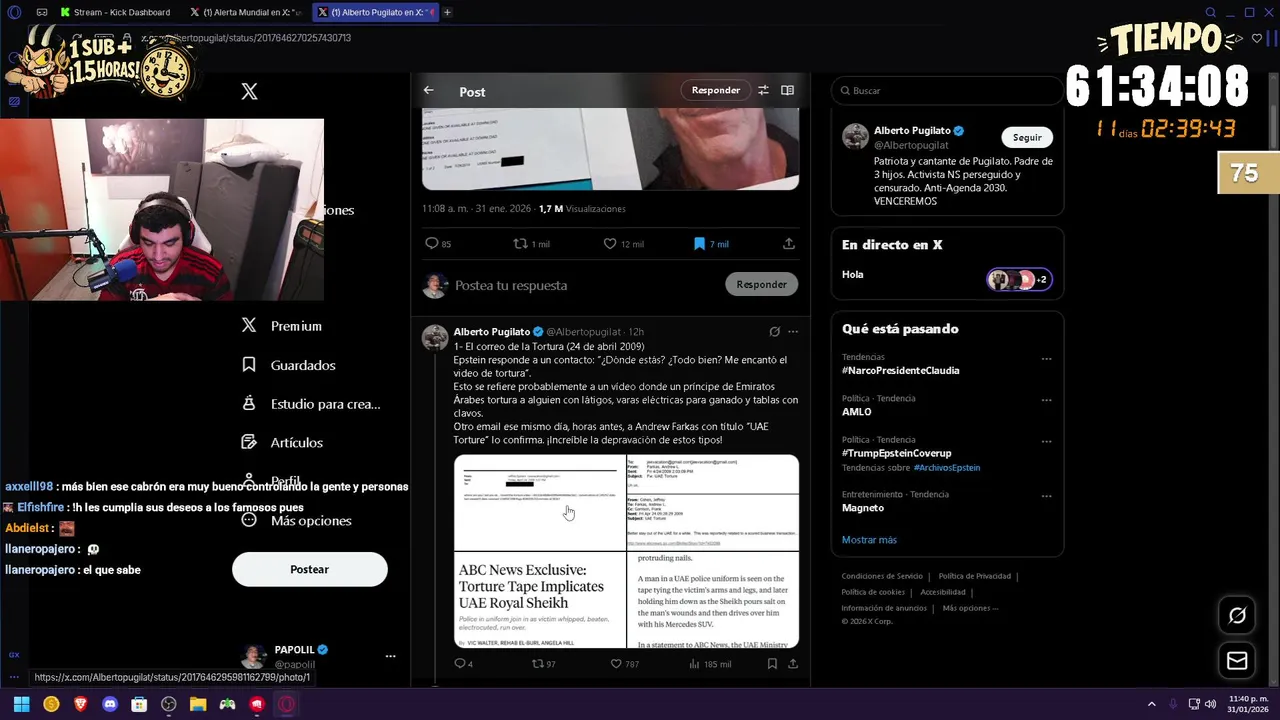The height and width of the screenshot is (720, 1280).
Task: Open options for Magneto trend
Action: [1046, 495]
